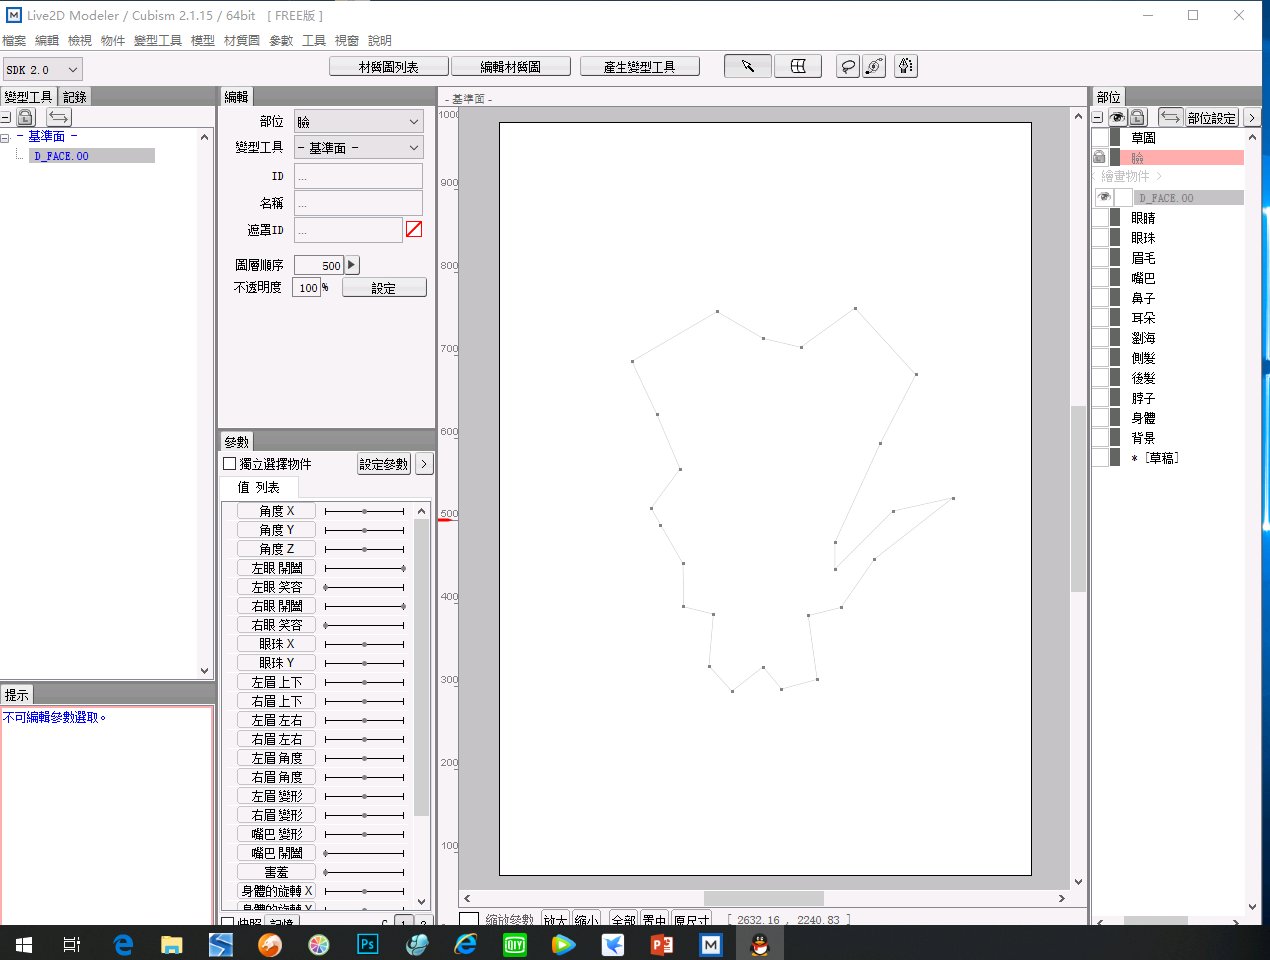Image resolution: width=1270 pixels, height=960 pixels.
Task: Enable the 獨立選擇物件 checkbox
Action: click(229, 463)
